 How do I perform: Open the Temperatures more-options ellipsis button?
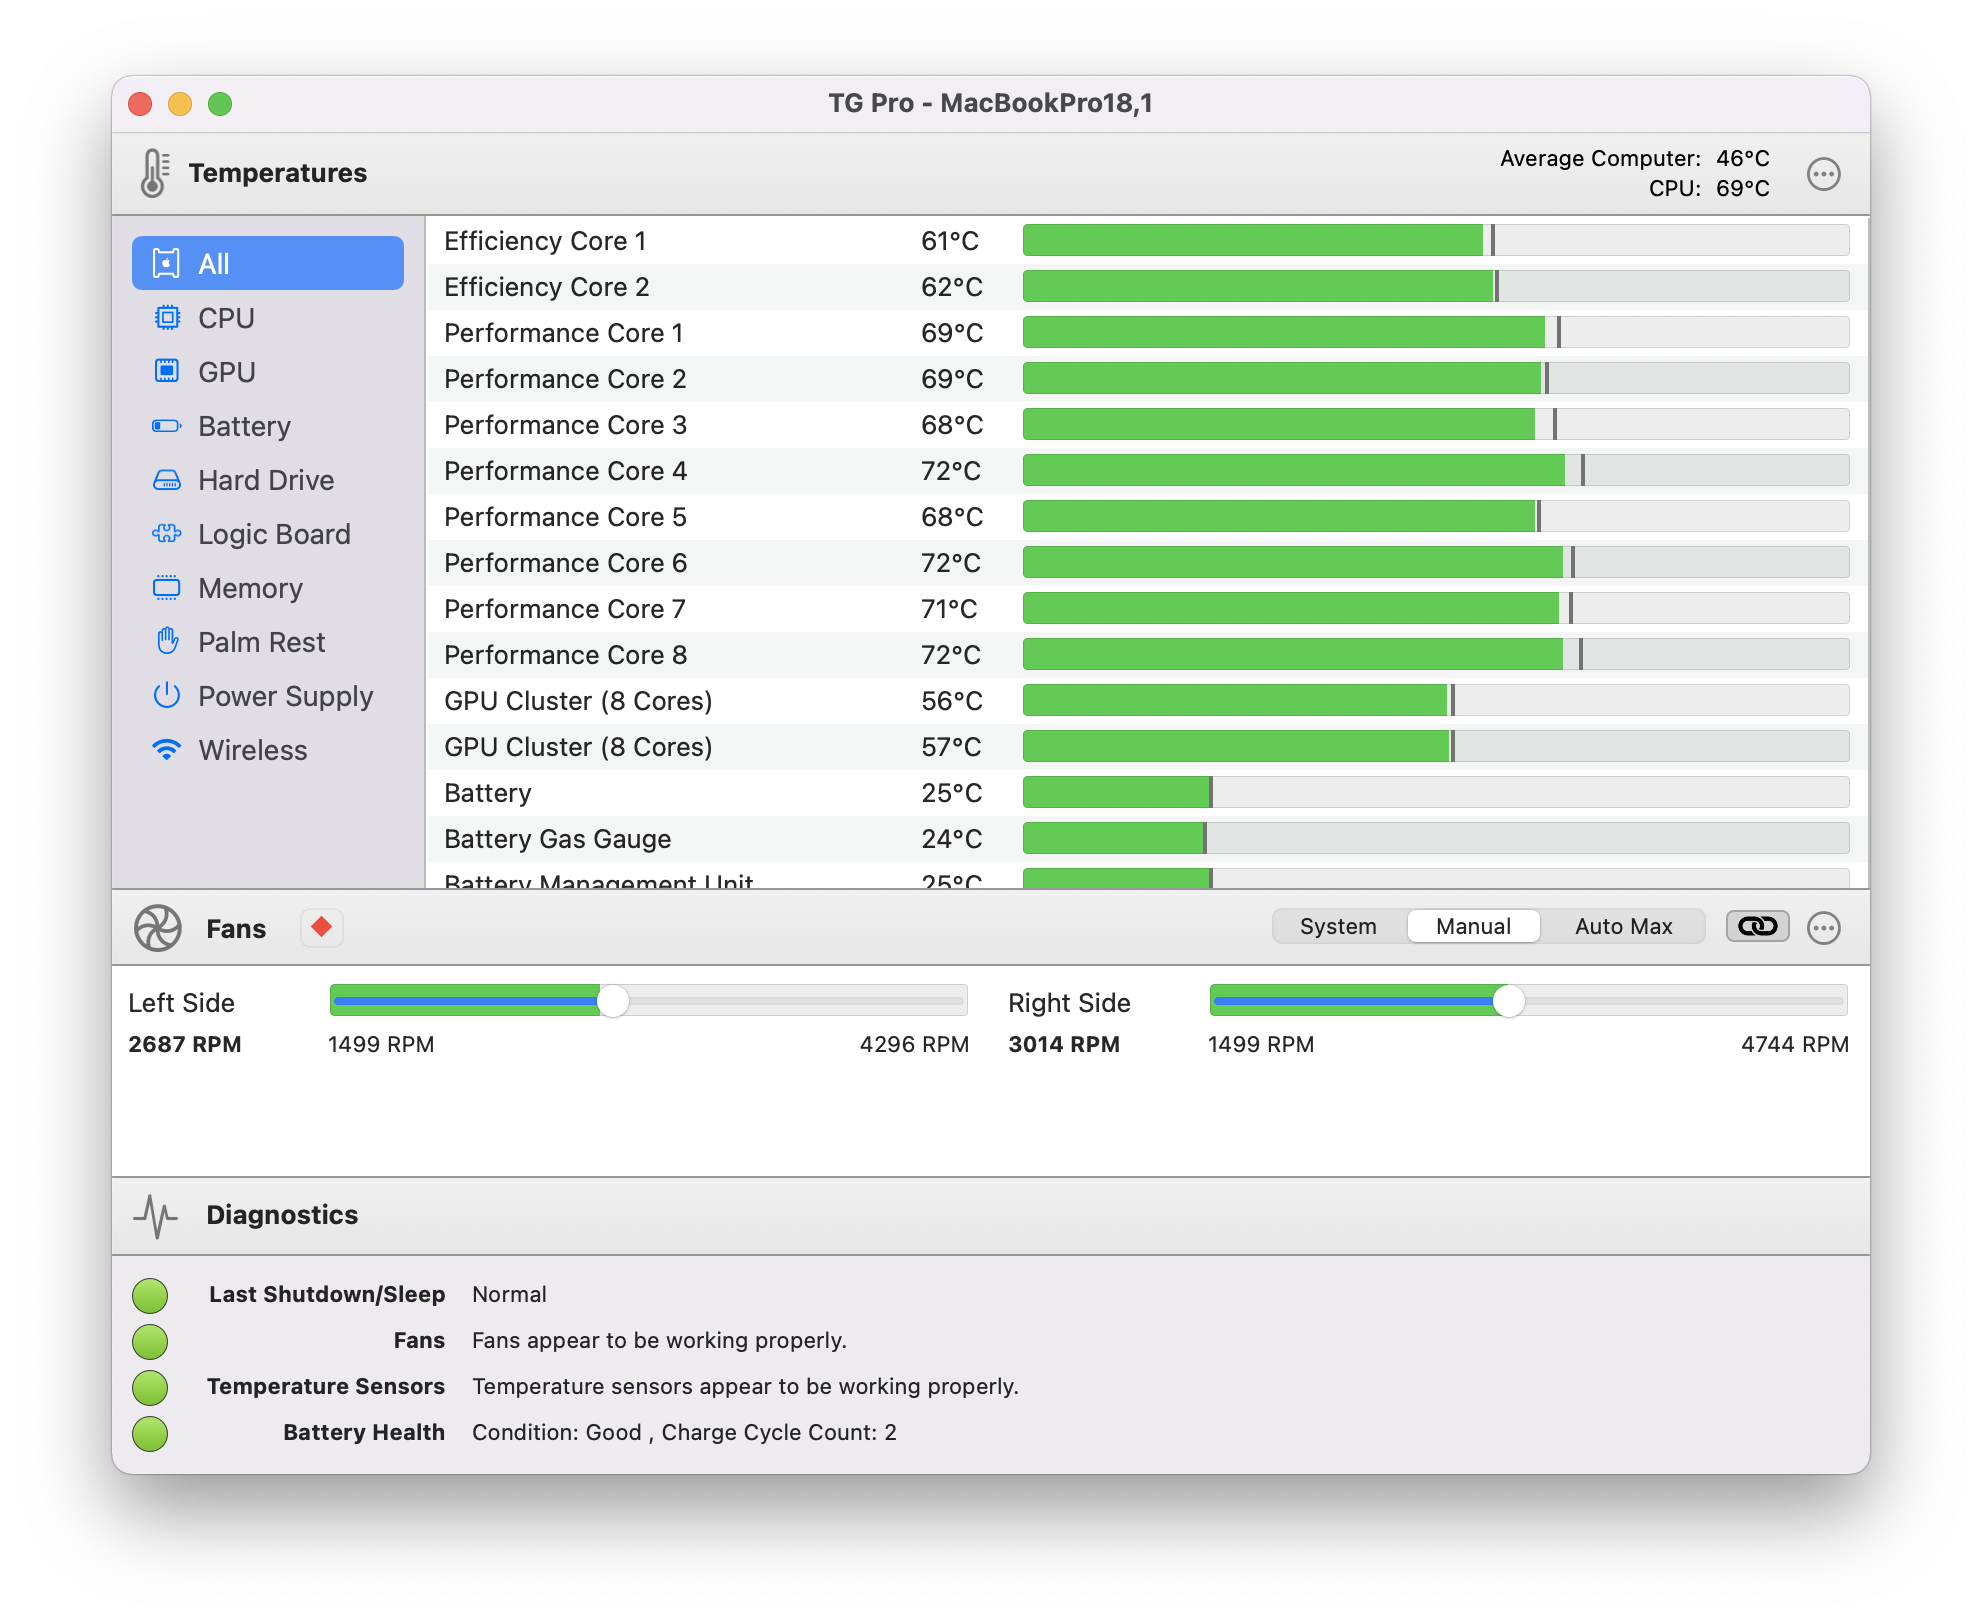coord(1823,174)
